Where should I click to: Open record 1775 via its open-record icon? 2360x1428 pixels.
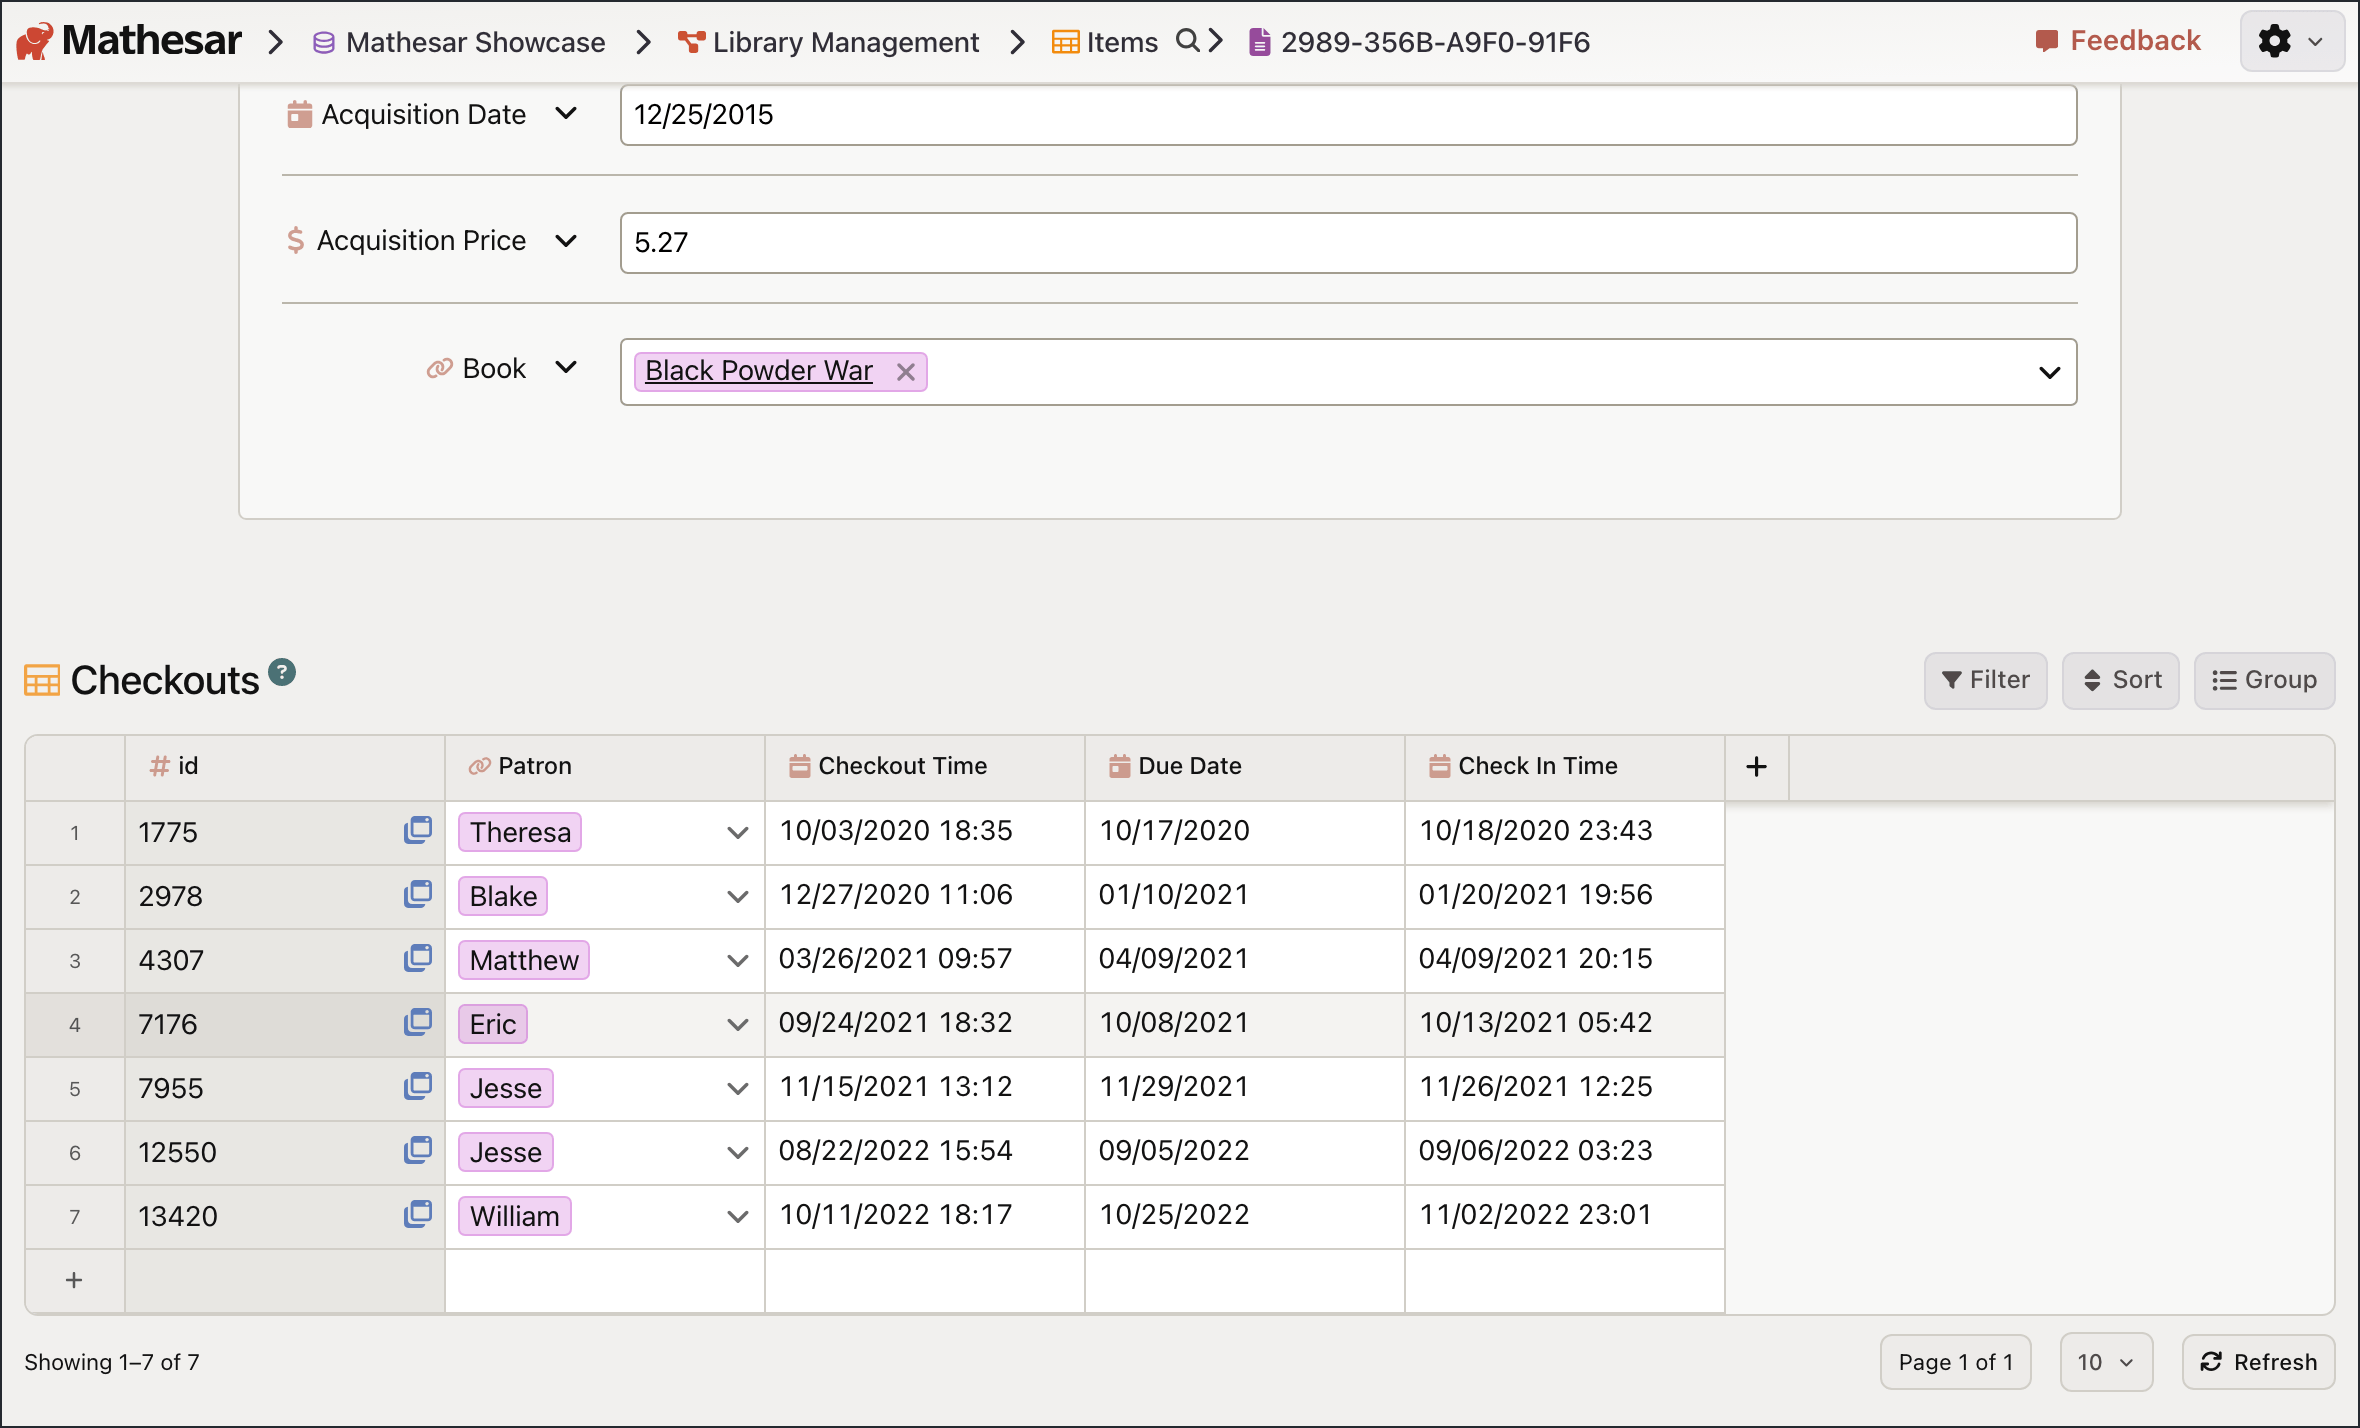tap(418, 830)
